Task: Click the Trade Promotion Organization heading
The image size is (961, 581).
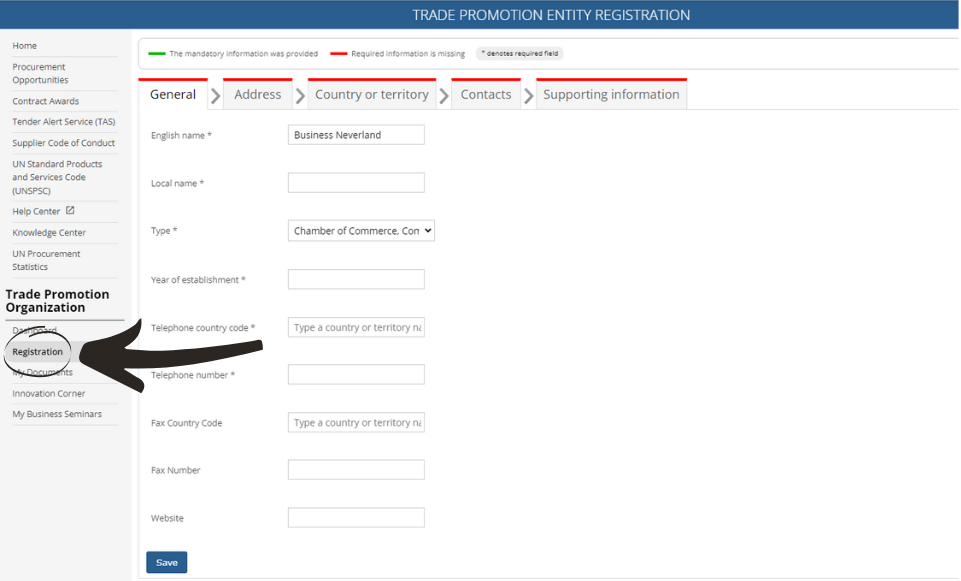Action: 58,301
